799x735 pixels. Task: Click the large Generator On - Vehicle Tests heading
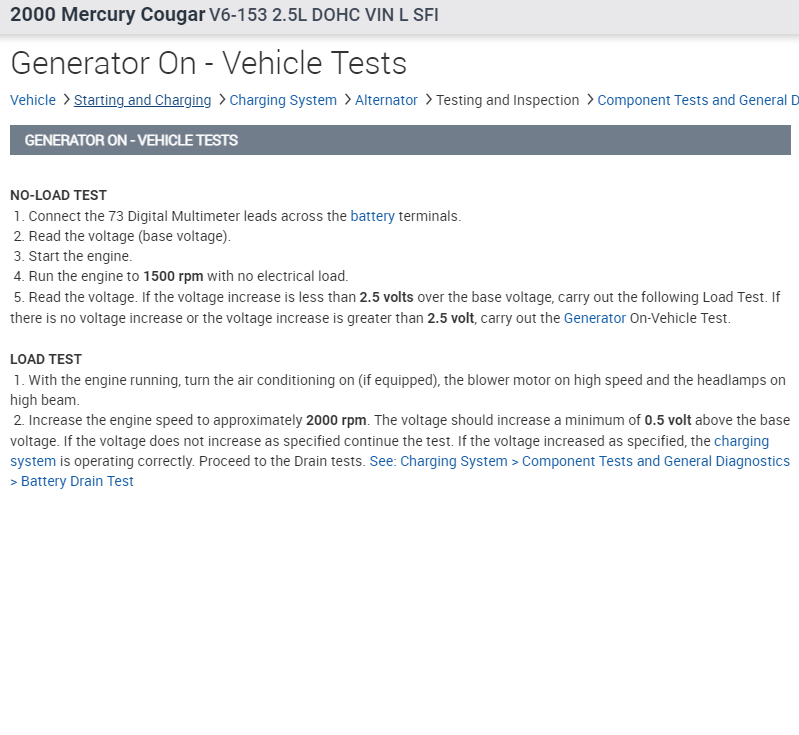[x=208, y=64]
